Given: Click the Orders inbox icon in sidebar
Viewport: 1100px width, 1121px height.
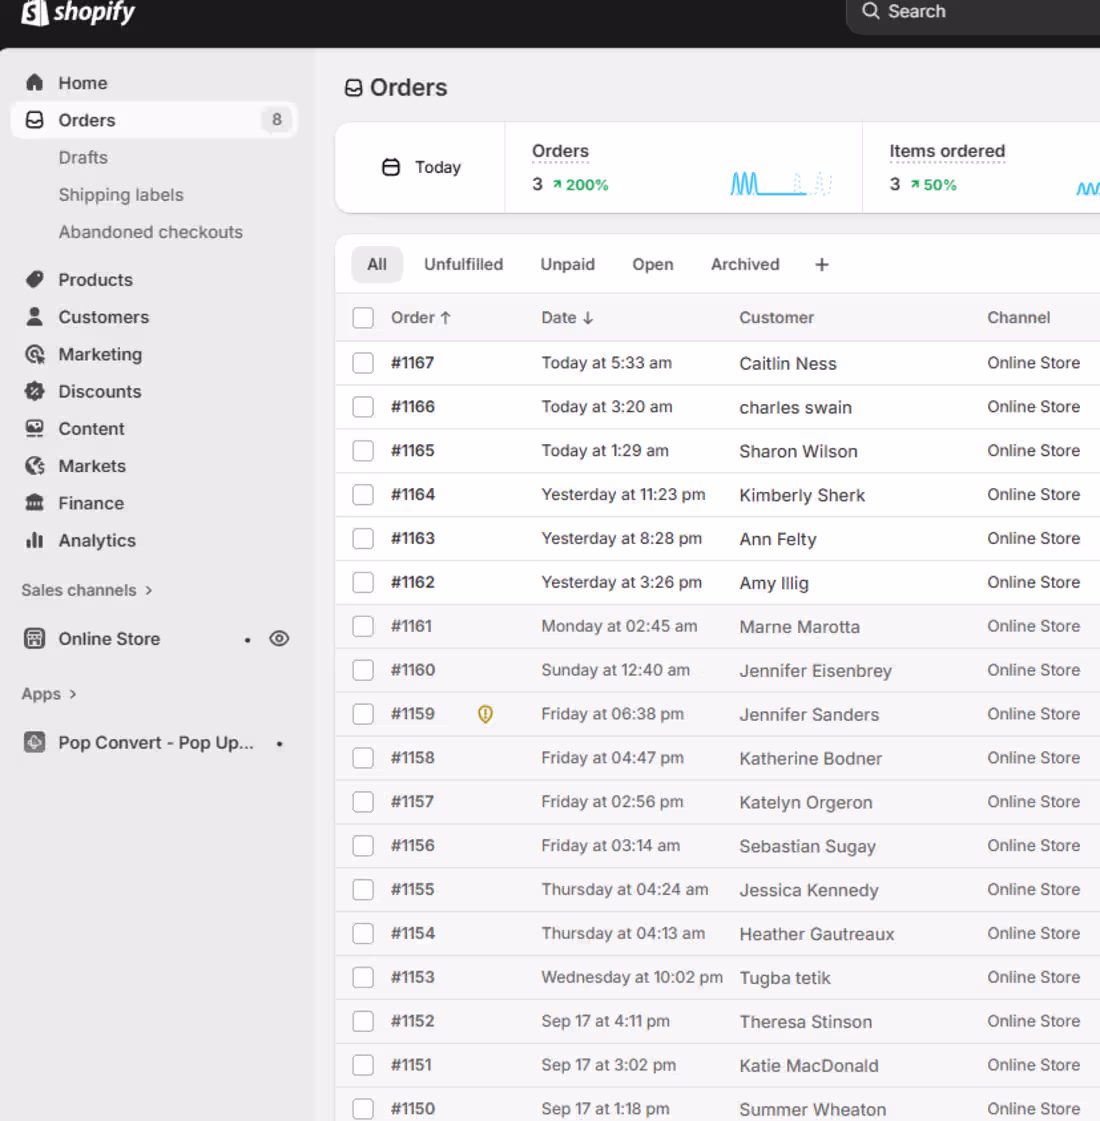Looking at the screenshot, I should click(x=34, y=120).
